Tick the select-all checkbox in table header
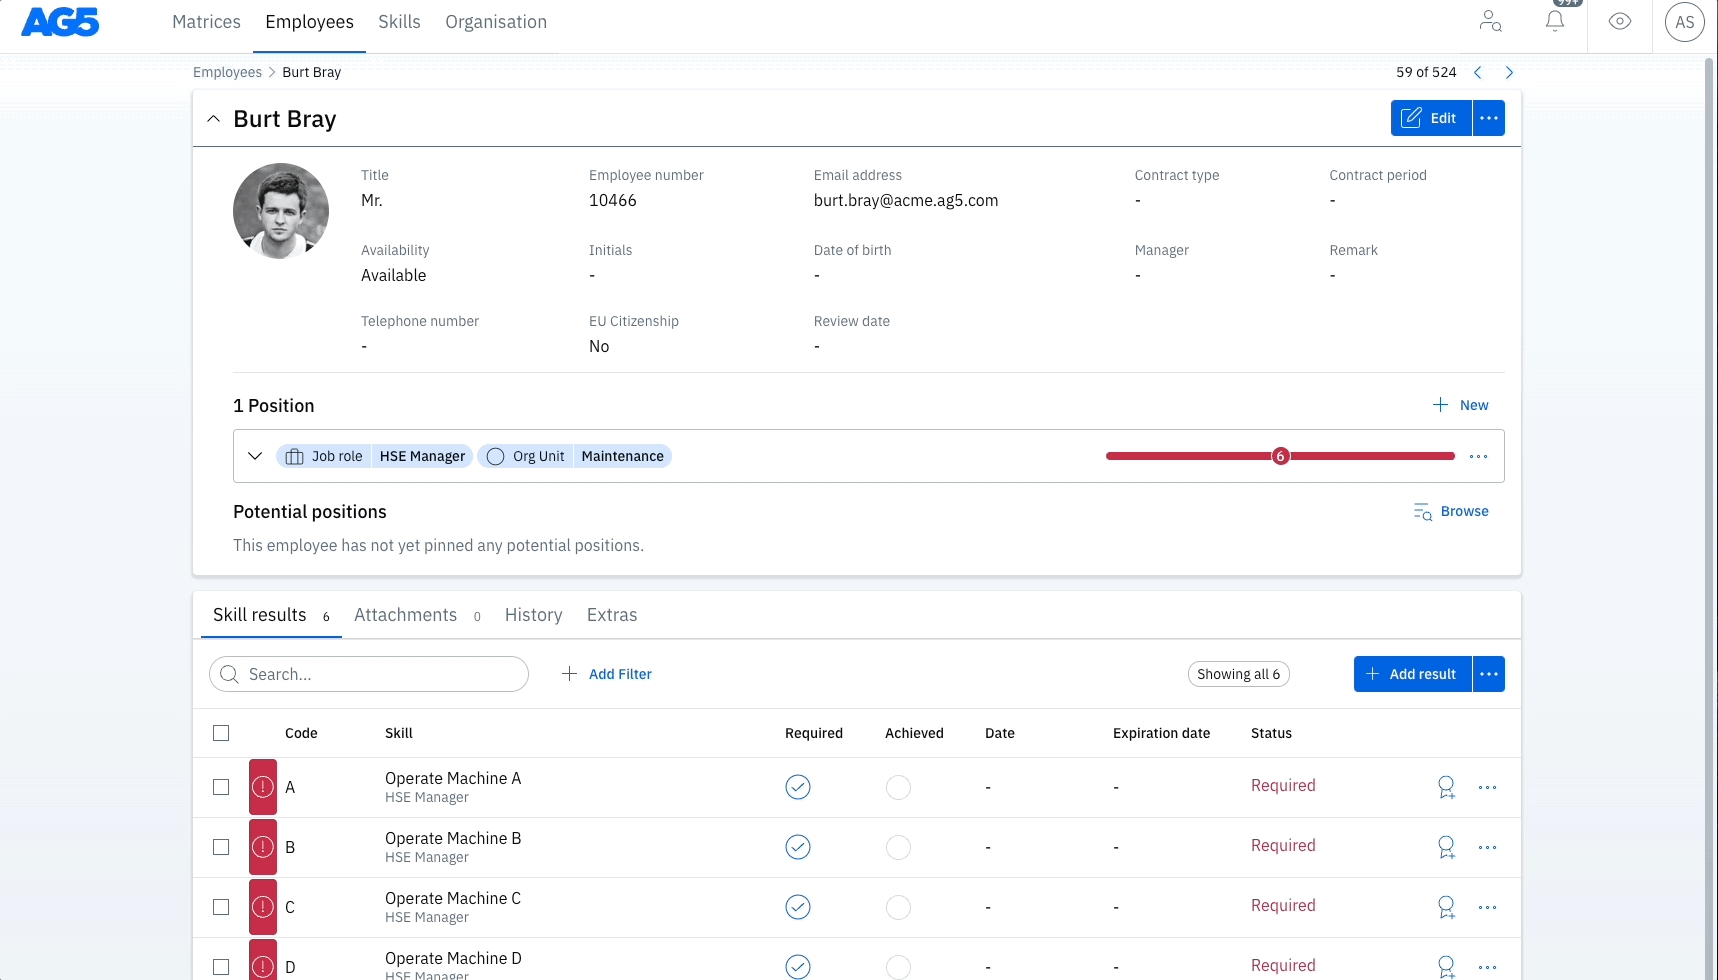The height and width of the screenshot is (980, 1718). point(221,733)
